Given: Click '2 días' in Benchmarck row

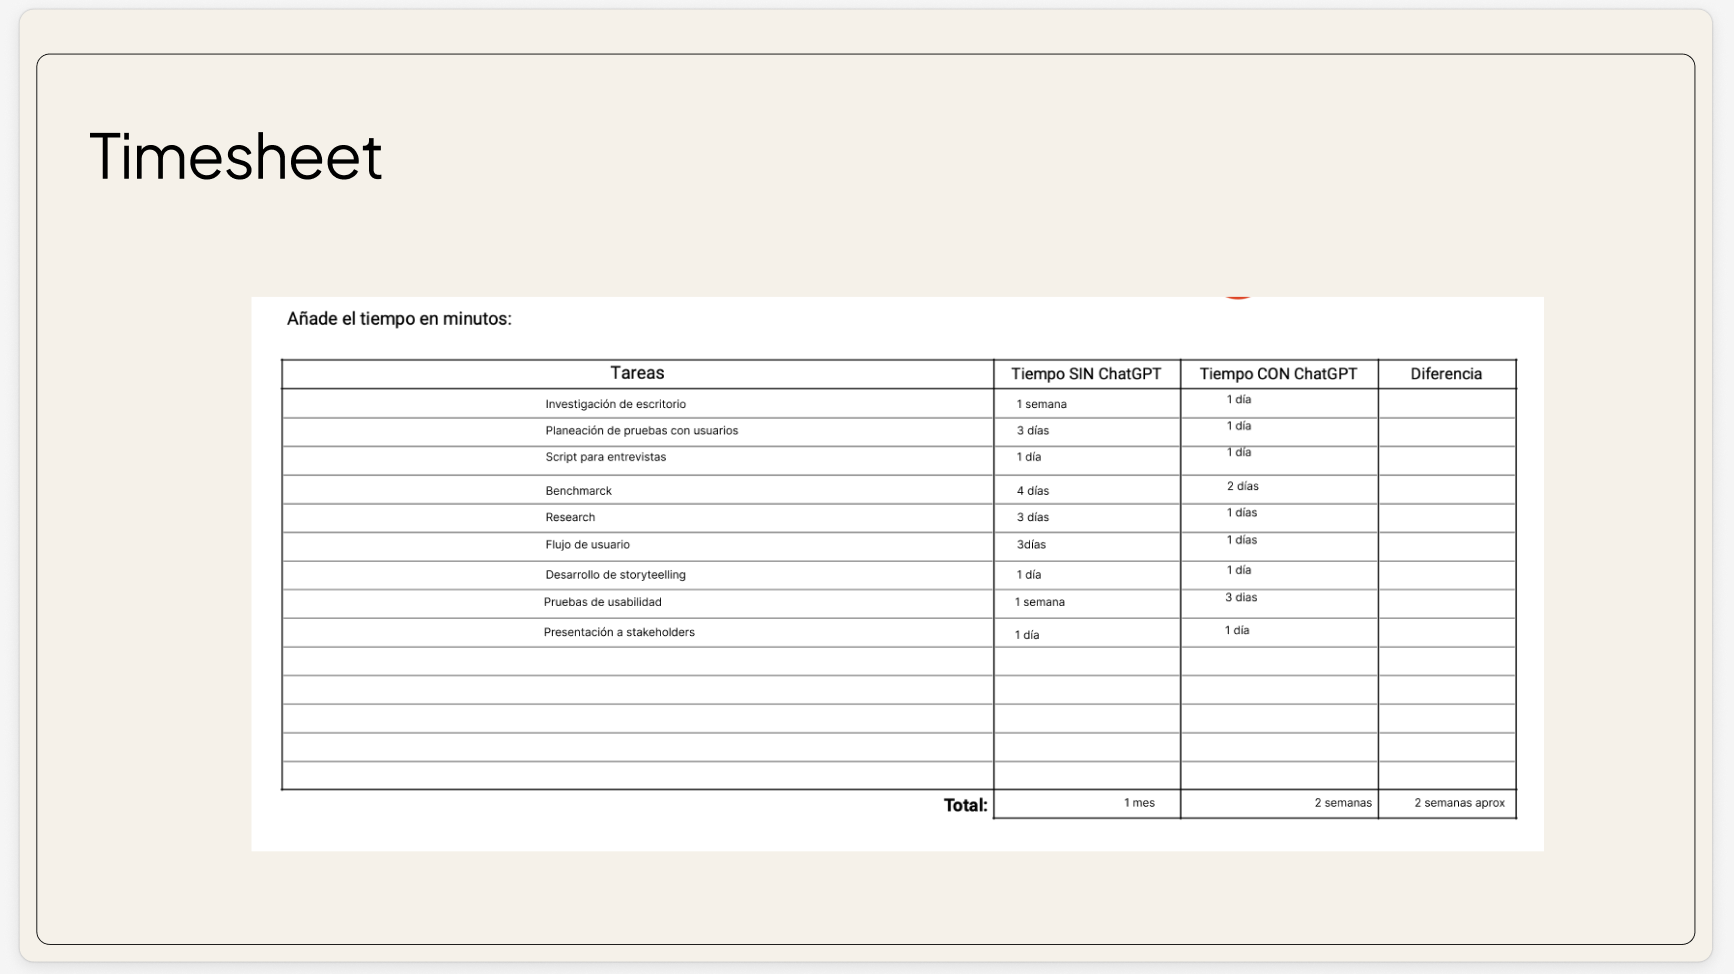Looking at the screenshot, I should [1243, 486].
